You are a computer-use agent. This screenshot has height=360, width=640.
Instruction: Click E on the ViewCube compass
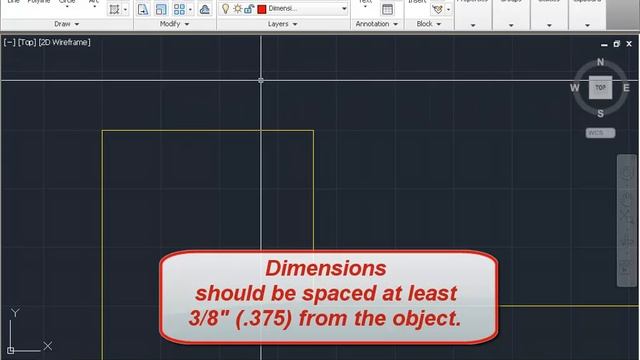[x=626, y=88]
